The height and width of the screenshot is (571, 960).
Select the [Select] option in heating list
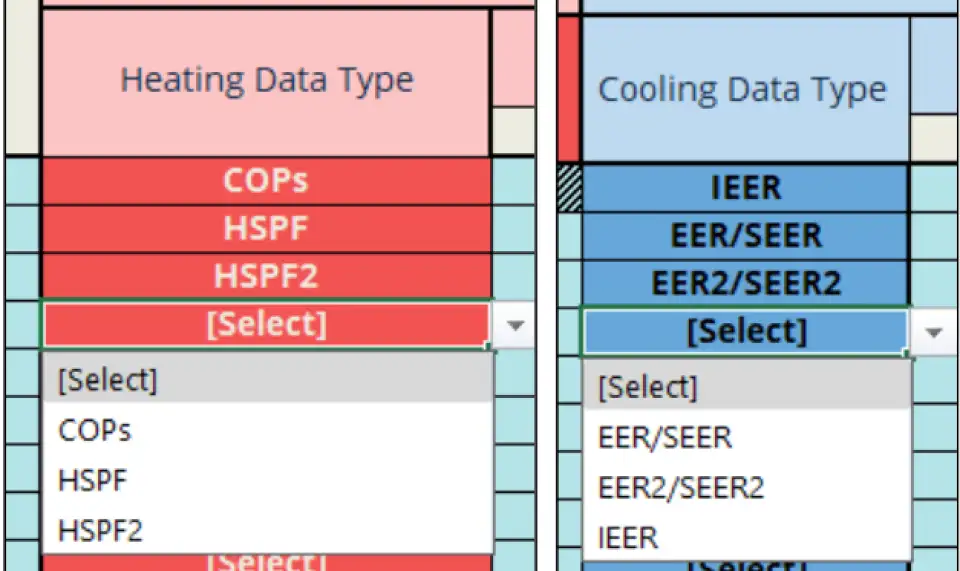(108, 380)
